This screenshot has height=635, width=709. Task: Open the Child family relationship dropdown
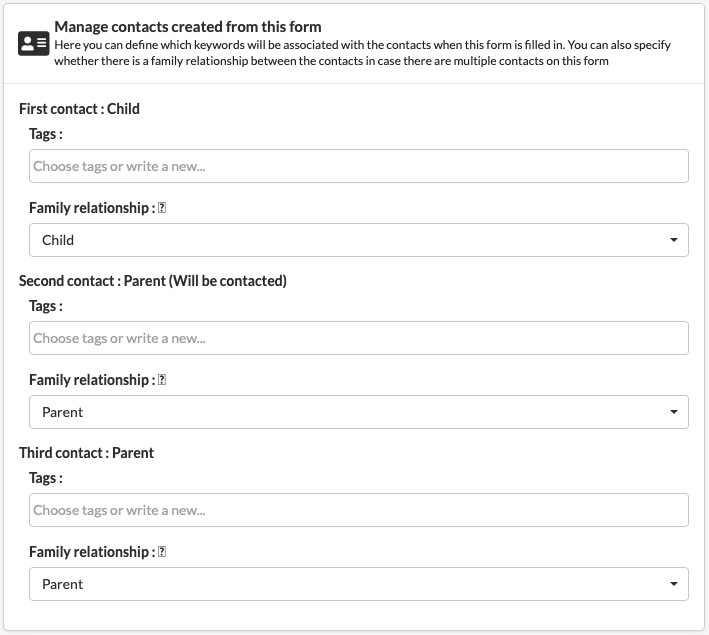tap(359, 240)
